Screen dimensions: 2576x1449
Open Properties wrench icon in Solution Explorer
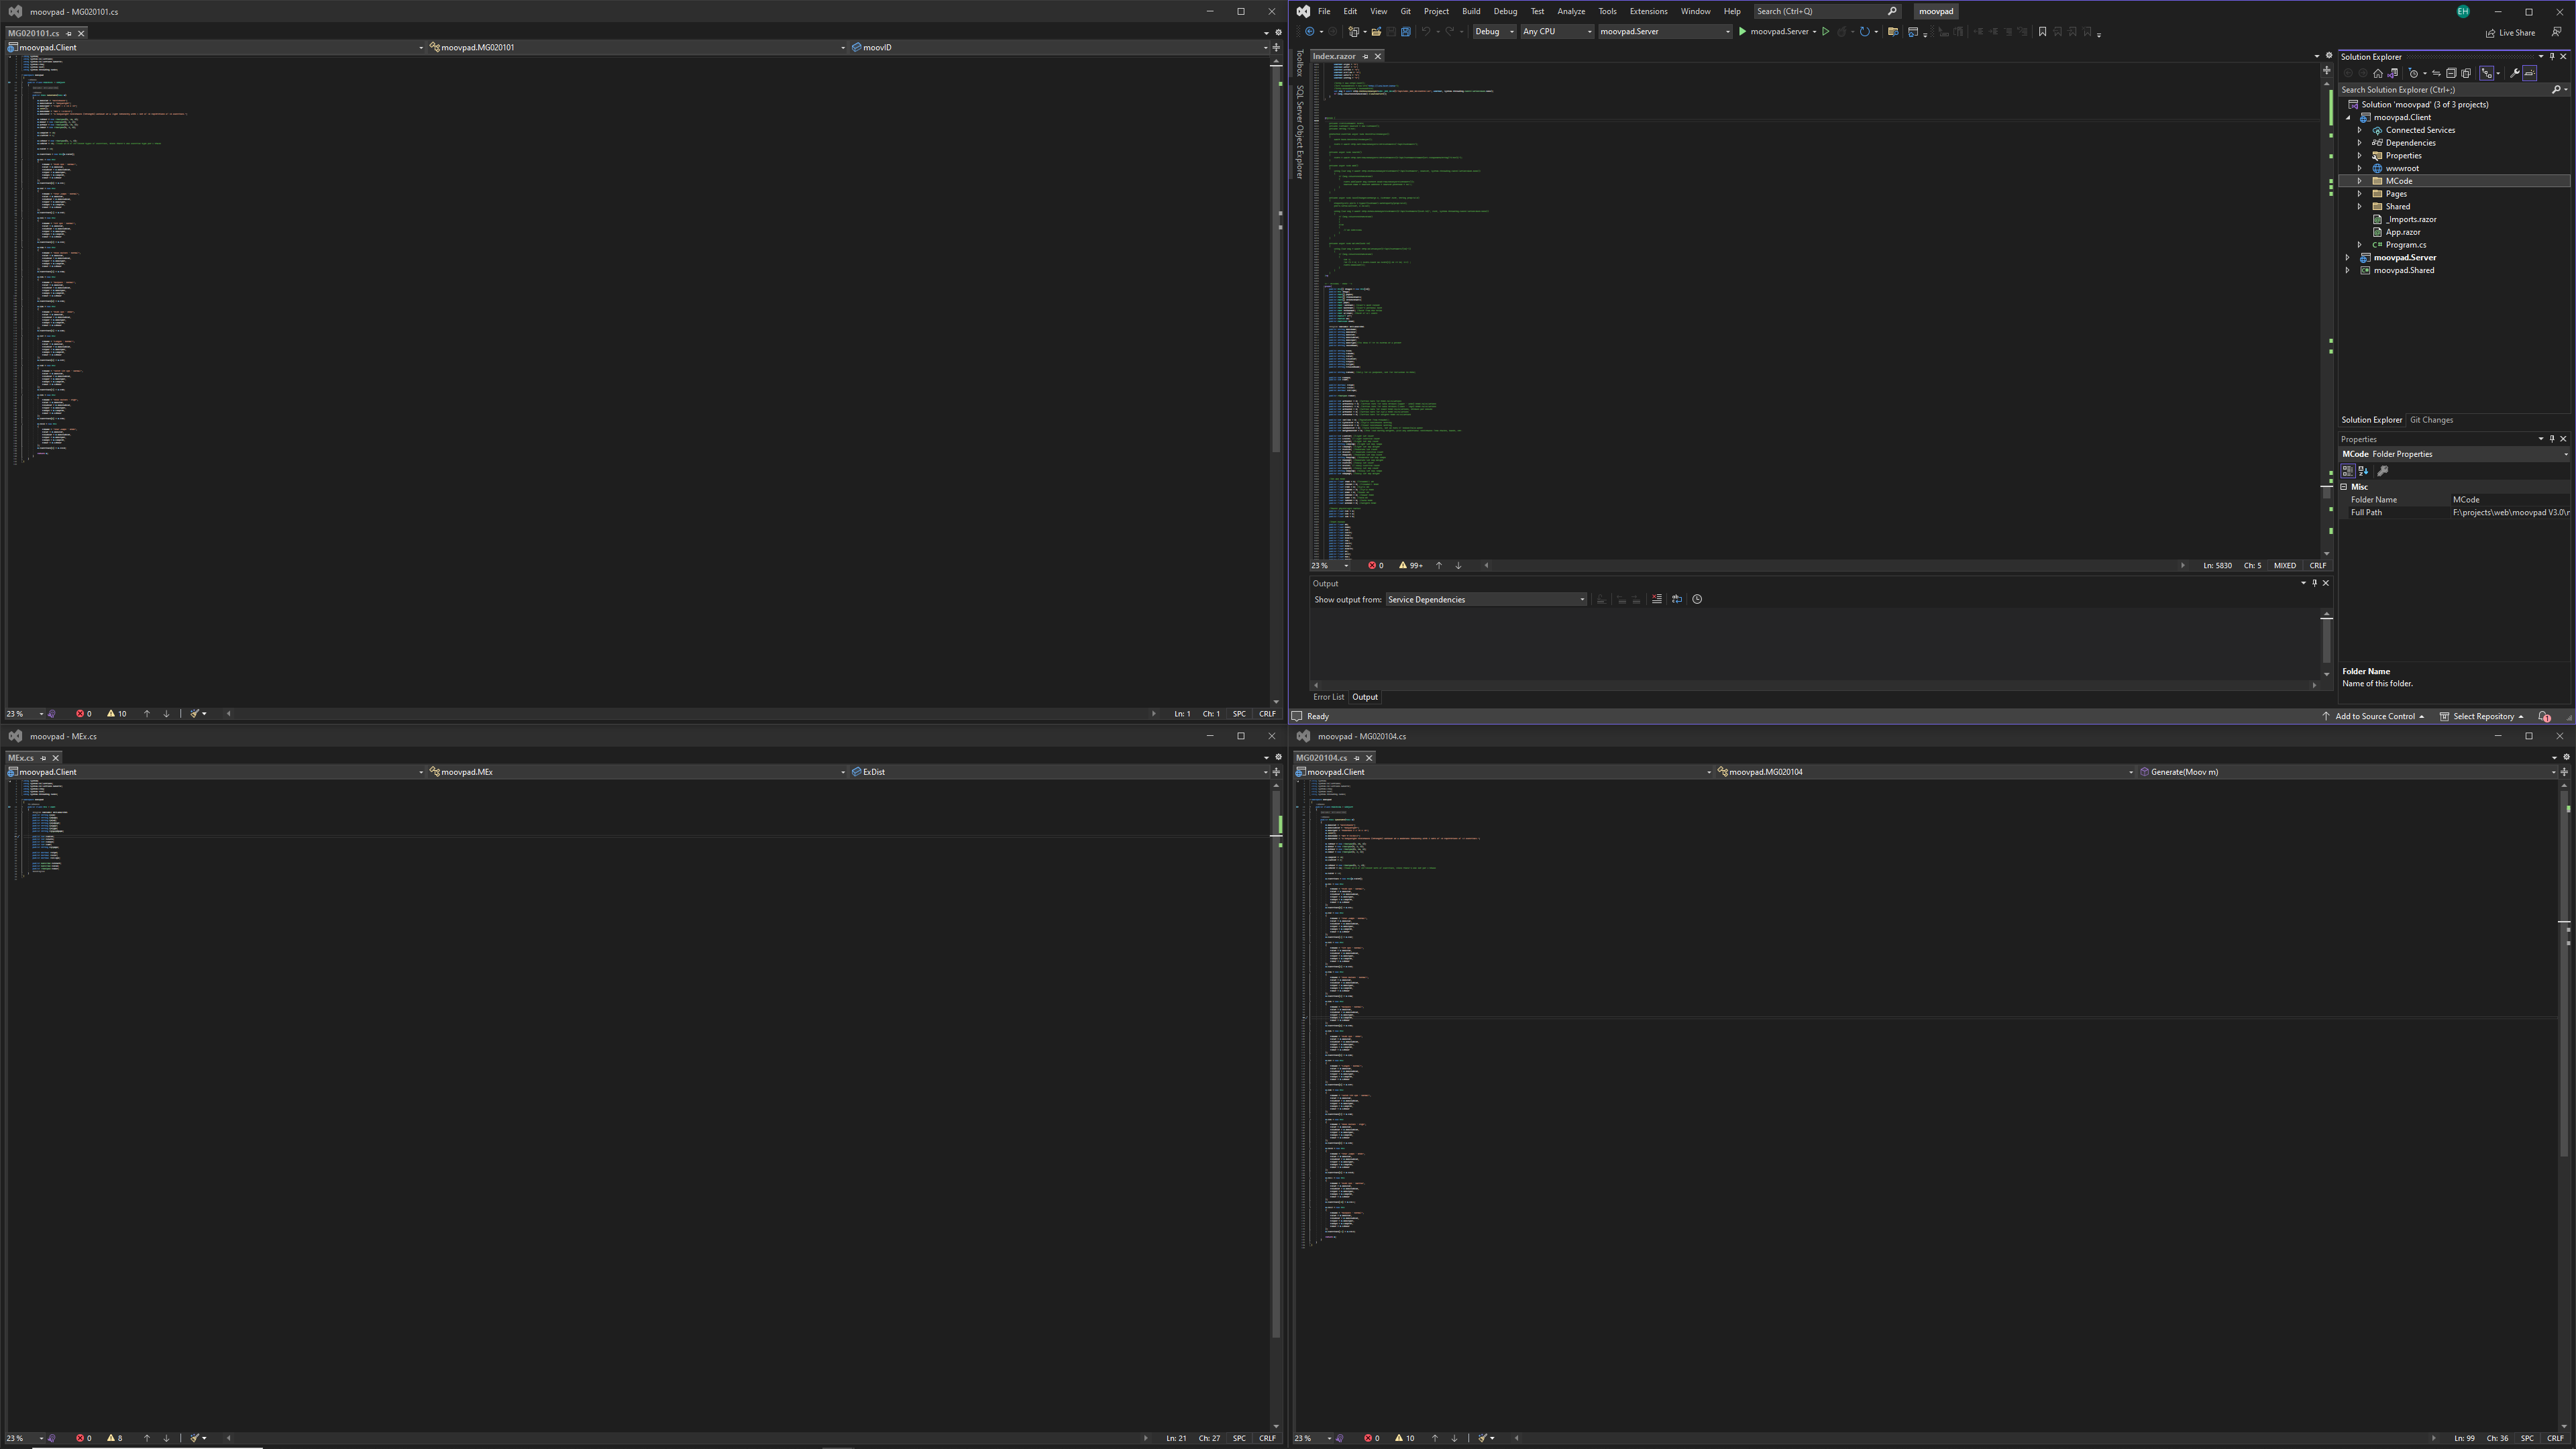click(2515, 73)
